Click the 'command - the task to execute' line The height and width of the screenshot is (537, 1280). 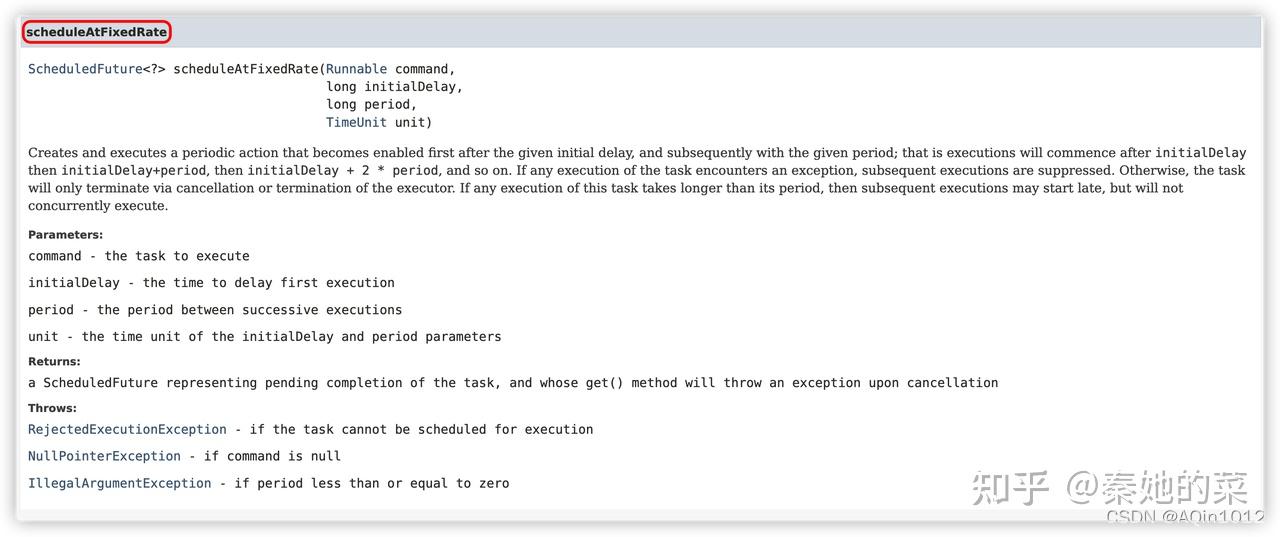click(x=139, y=256)
